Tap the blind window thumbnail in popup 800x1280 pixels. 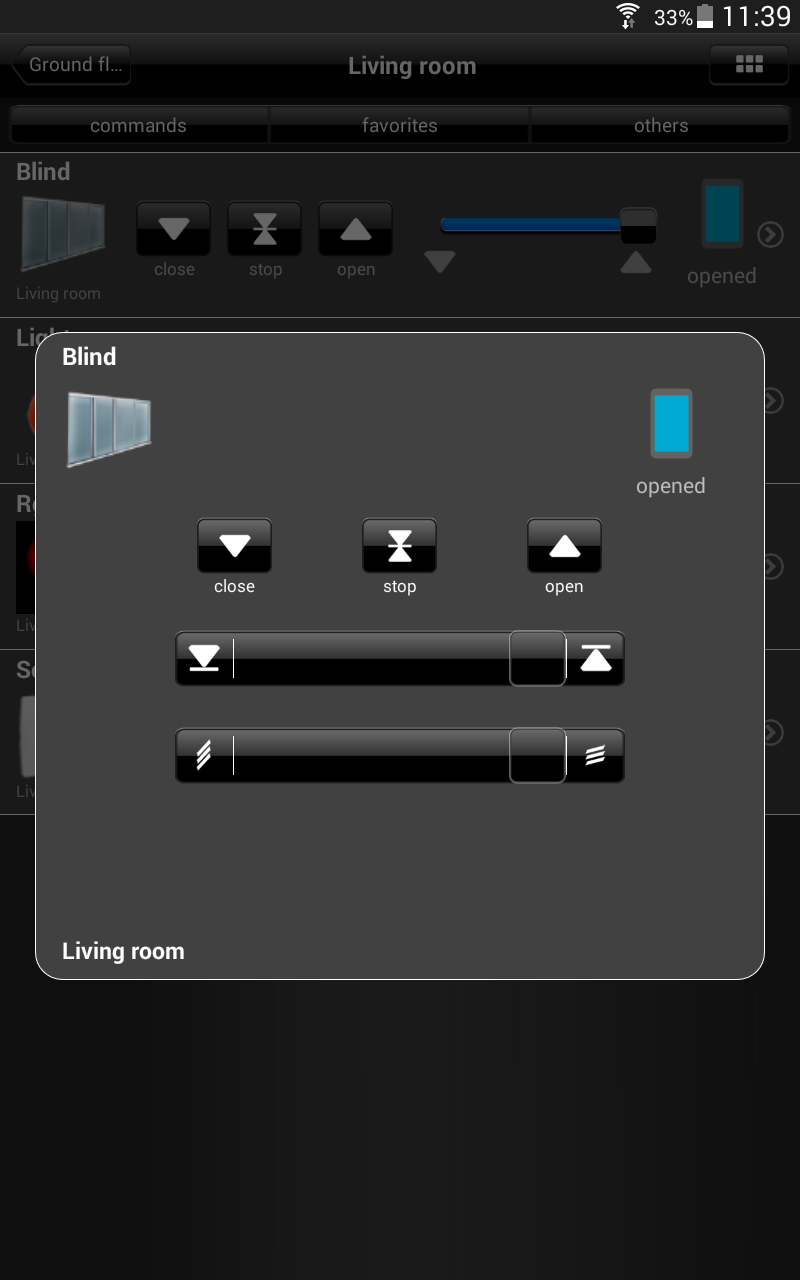point(109,429)
